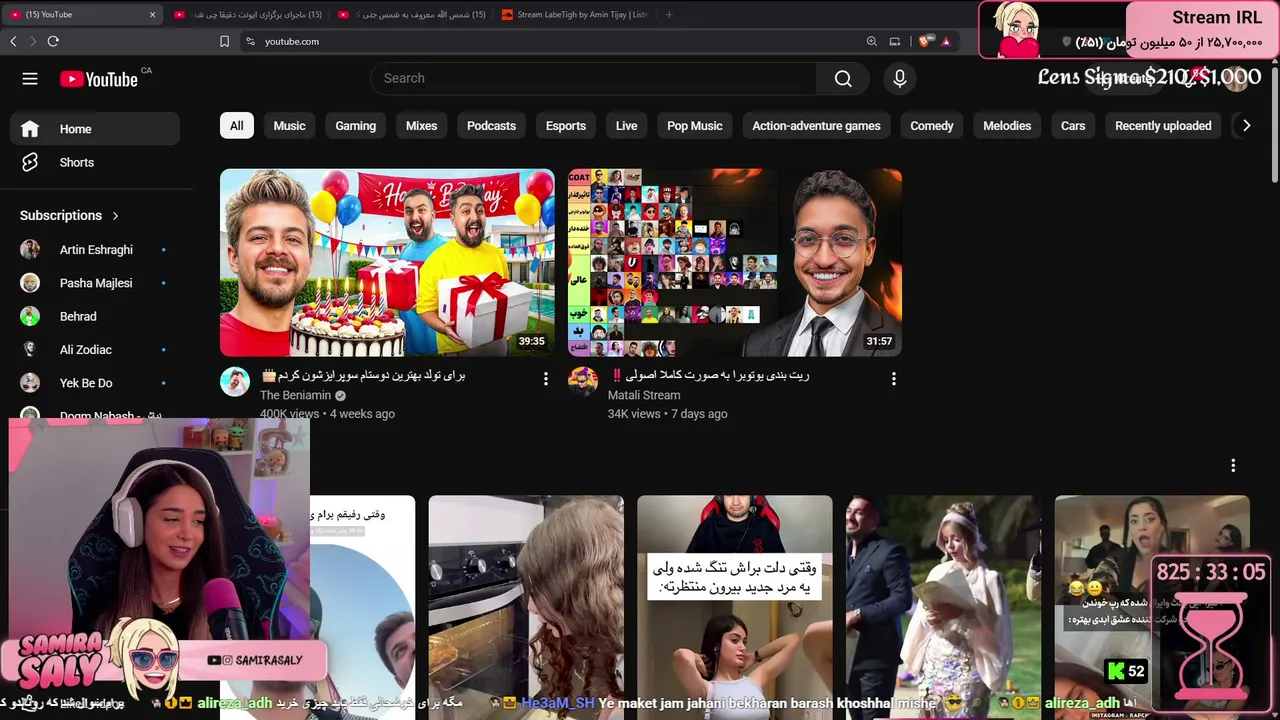Screen dimensions: 1280x720
Task: Open a new browser tab
Action: tap(669, 14)
